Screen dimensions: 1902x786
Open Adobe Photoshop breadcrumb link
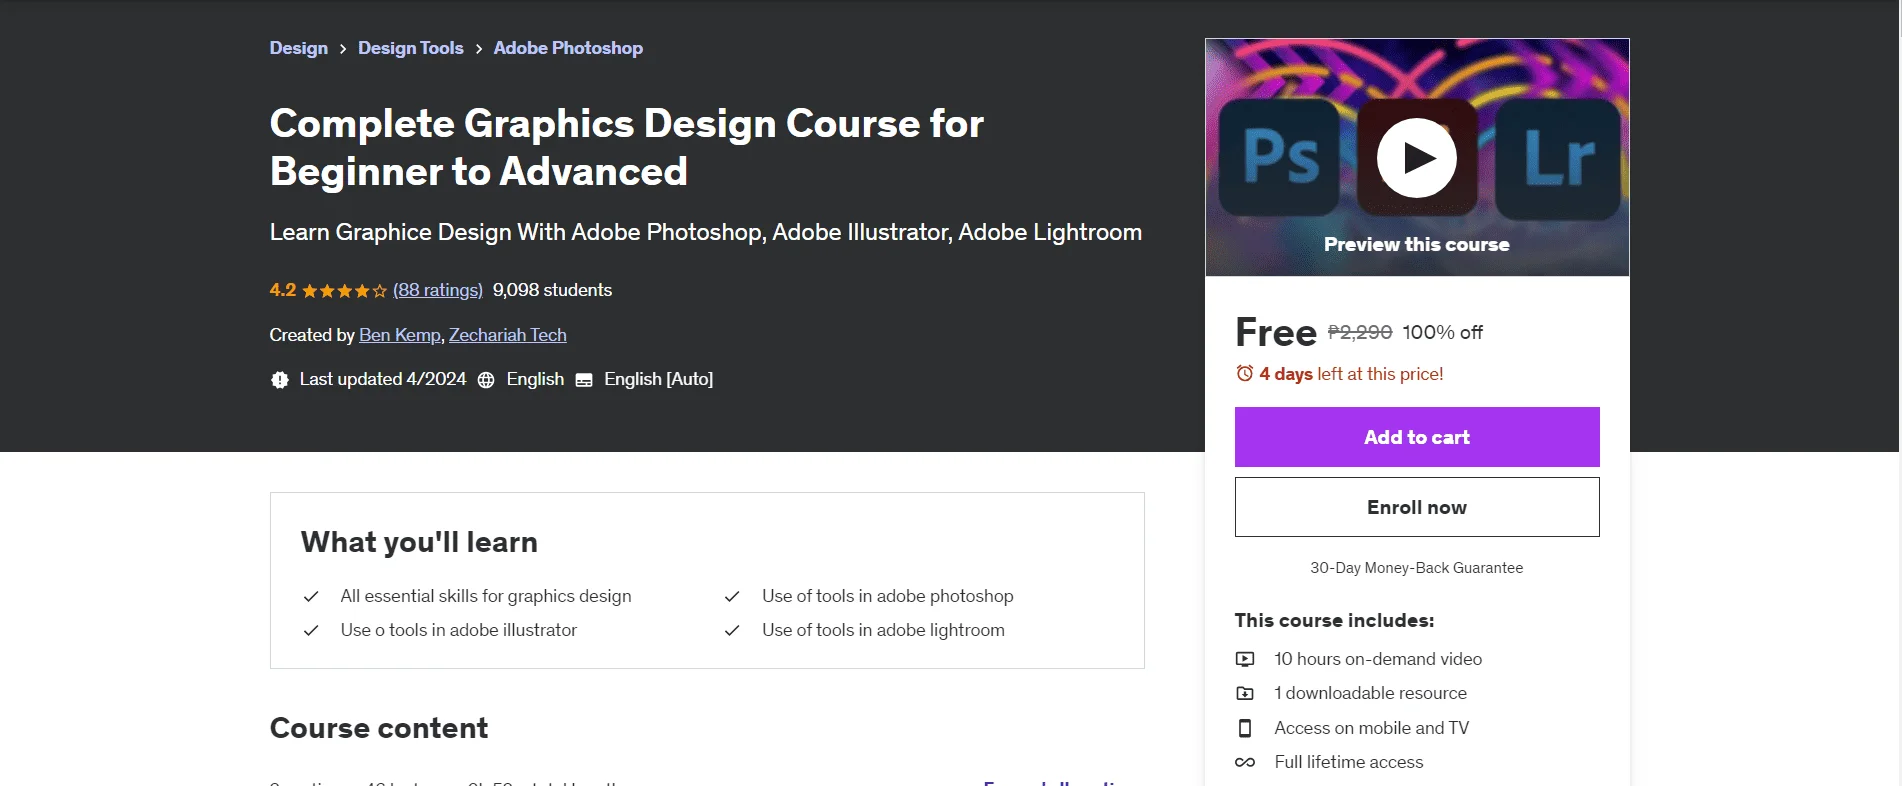(568, 48)
